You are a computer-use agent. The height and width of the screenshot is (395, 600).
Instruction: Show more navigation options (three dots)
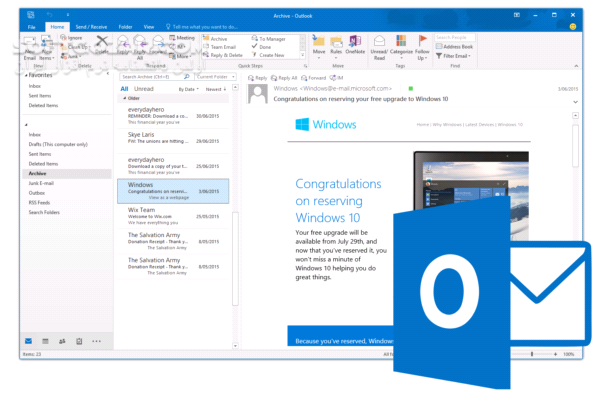96,341
